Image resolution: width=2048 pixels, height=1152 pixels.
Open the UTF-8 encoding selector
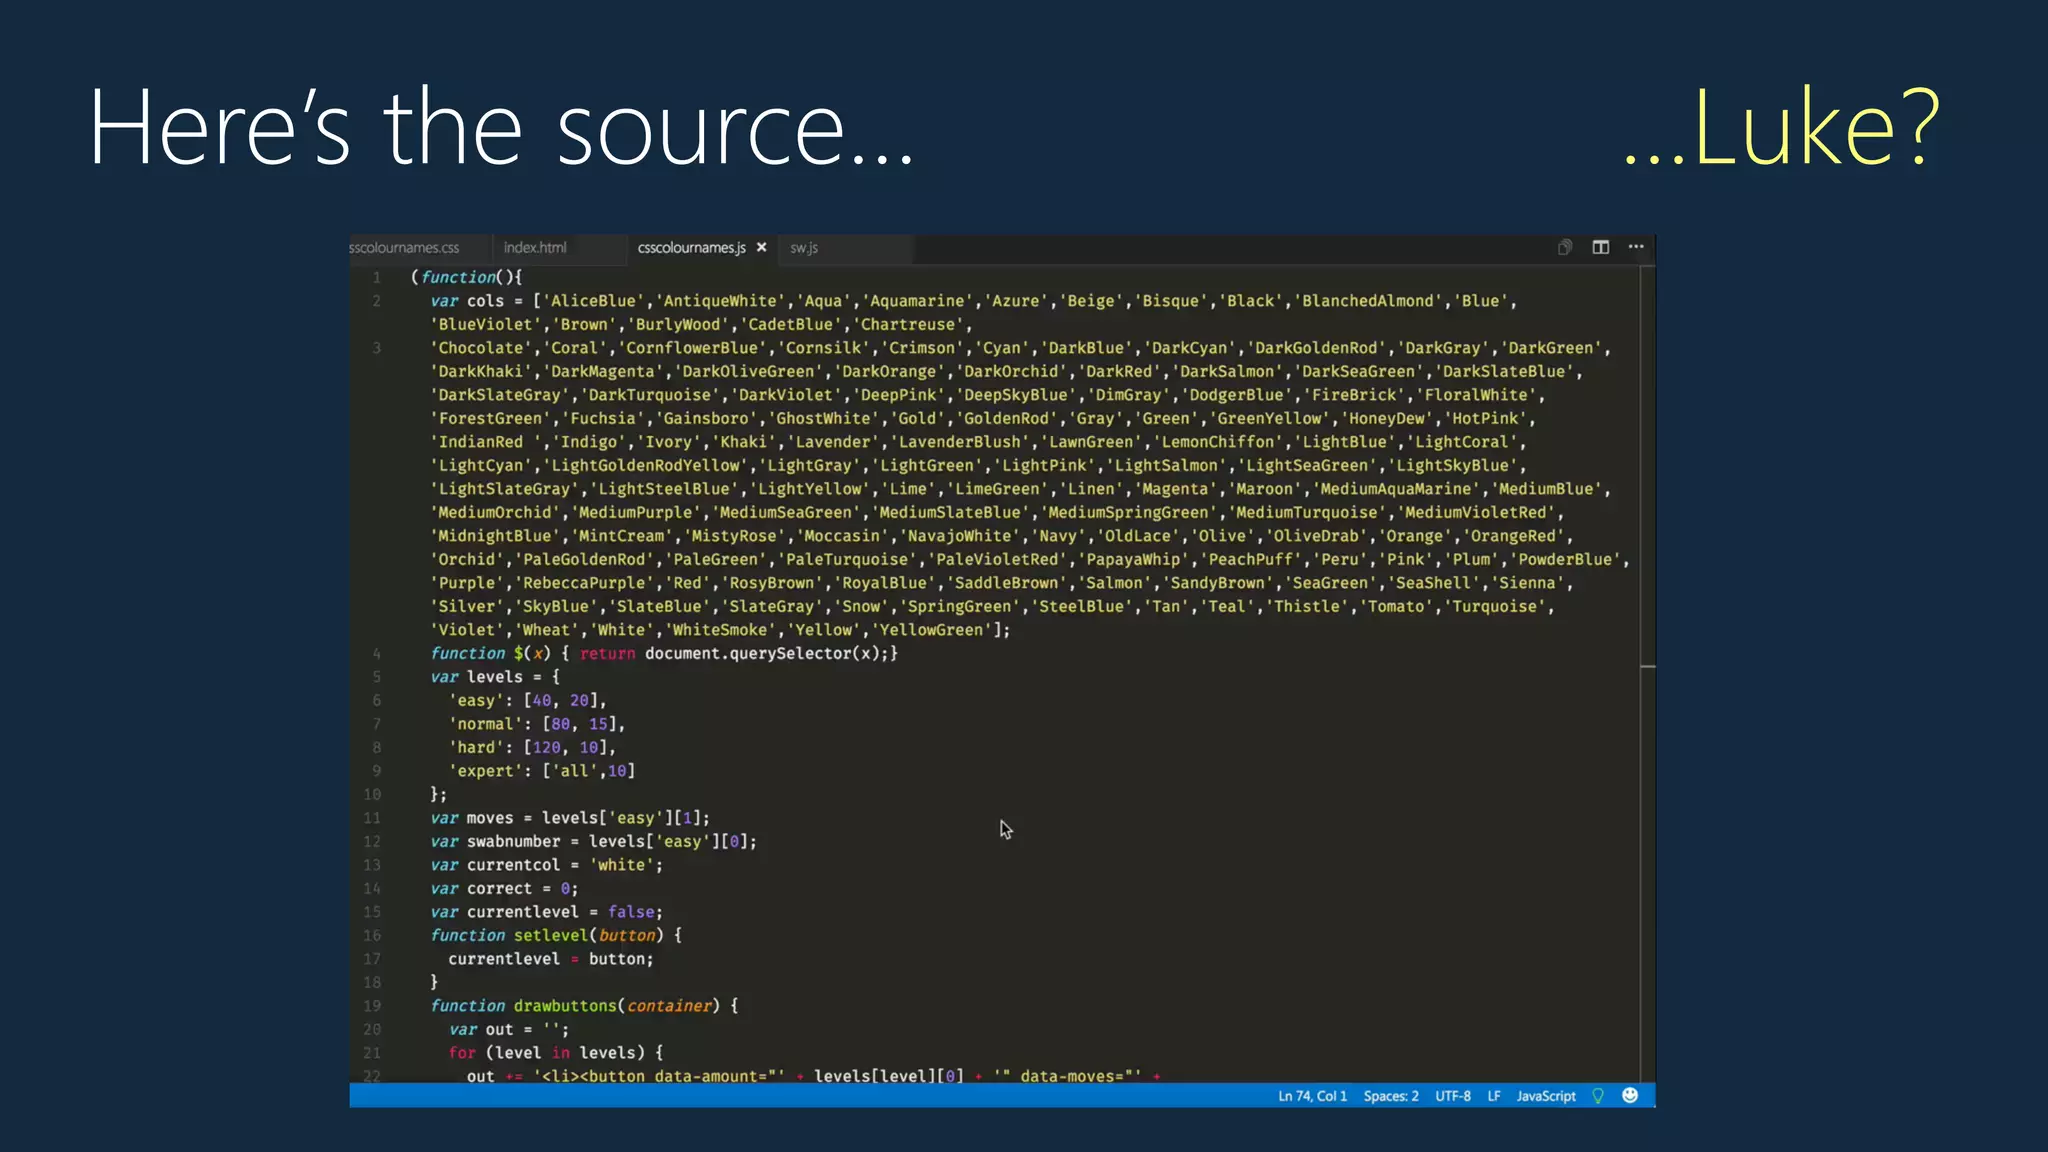coord(1453,1096)
